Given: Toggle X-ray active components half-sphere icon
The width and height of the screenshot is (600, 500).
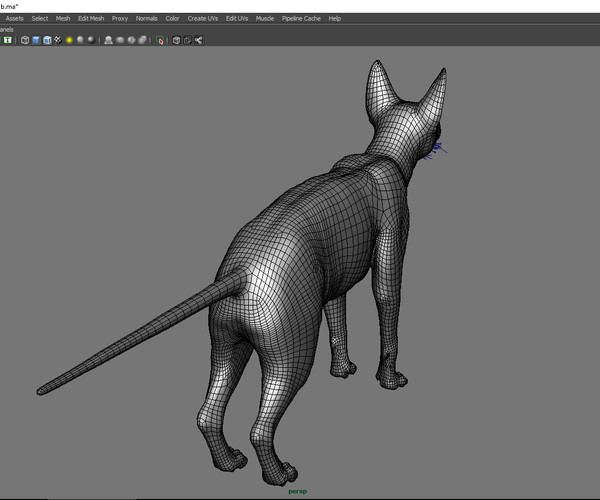Looking at the screenshot, I should [131, 40].
